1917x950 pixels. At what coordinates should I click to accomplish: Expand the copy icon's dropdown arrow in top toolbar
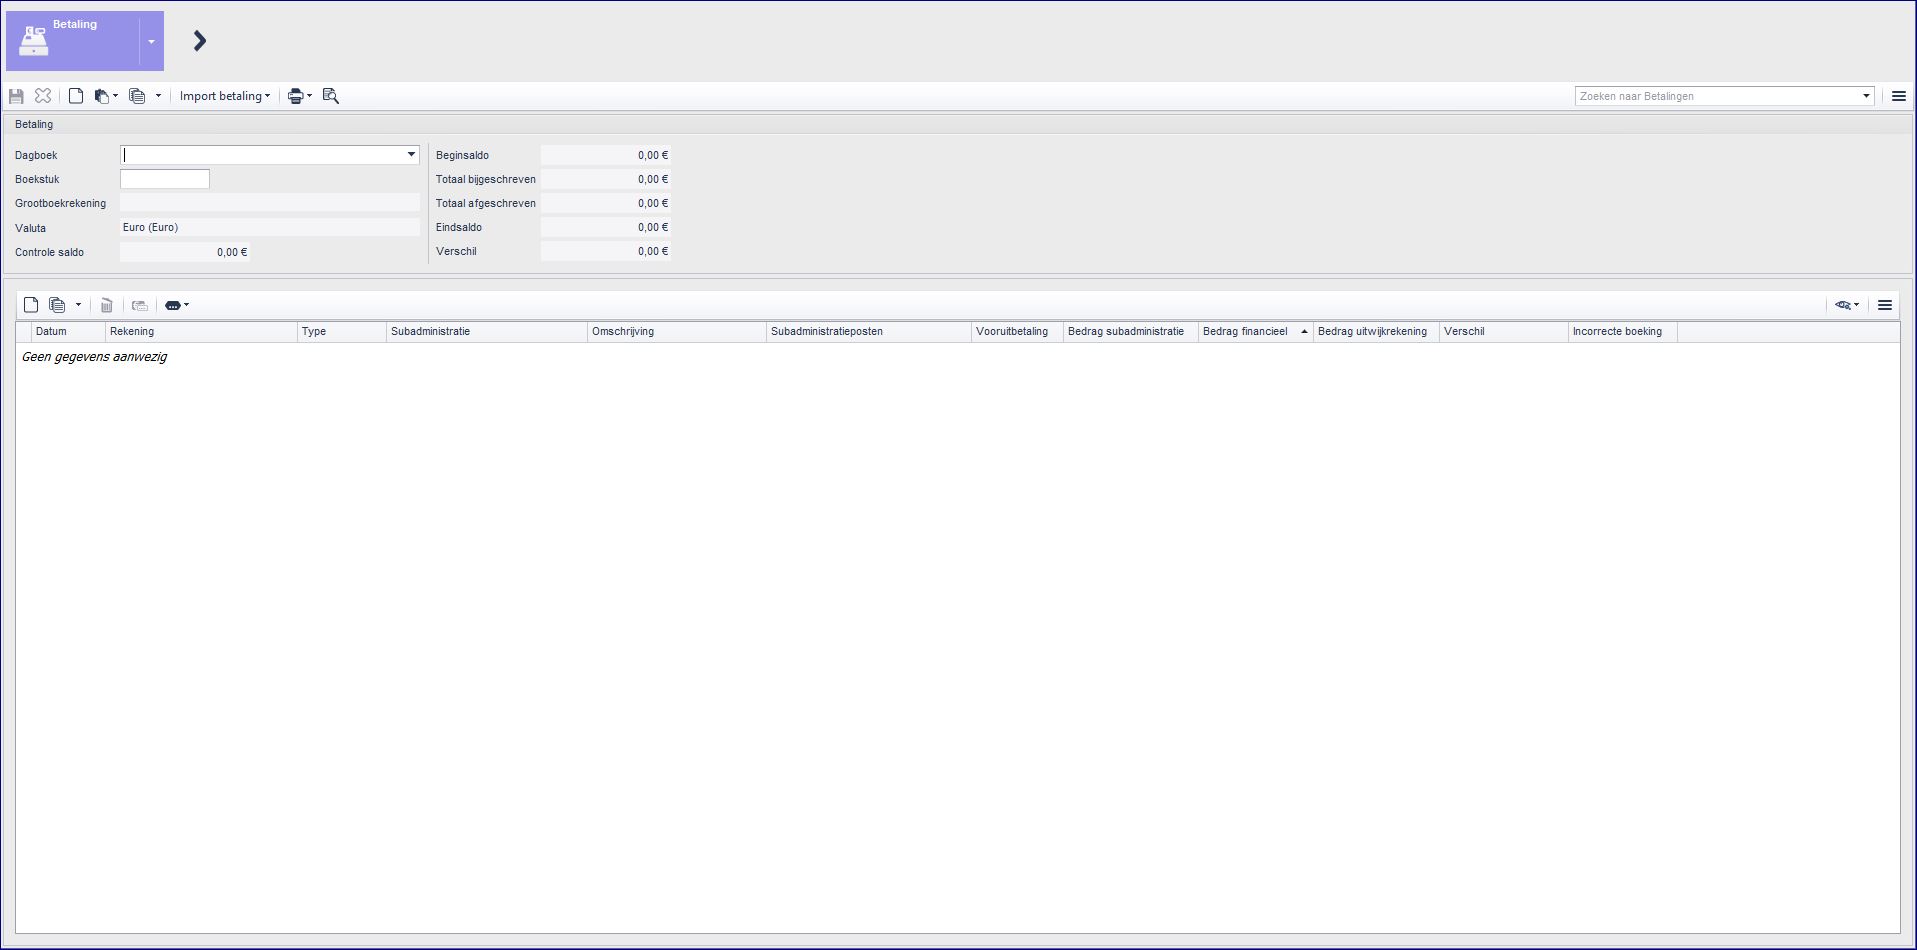[x=158, y=96]
